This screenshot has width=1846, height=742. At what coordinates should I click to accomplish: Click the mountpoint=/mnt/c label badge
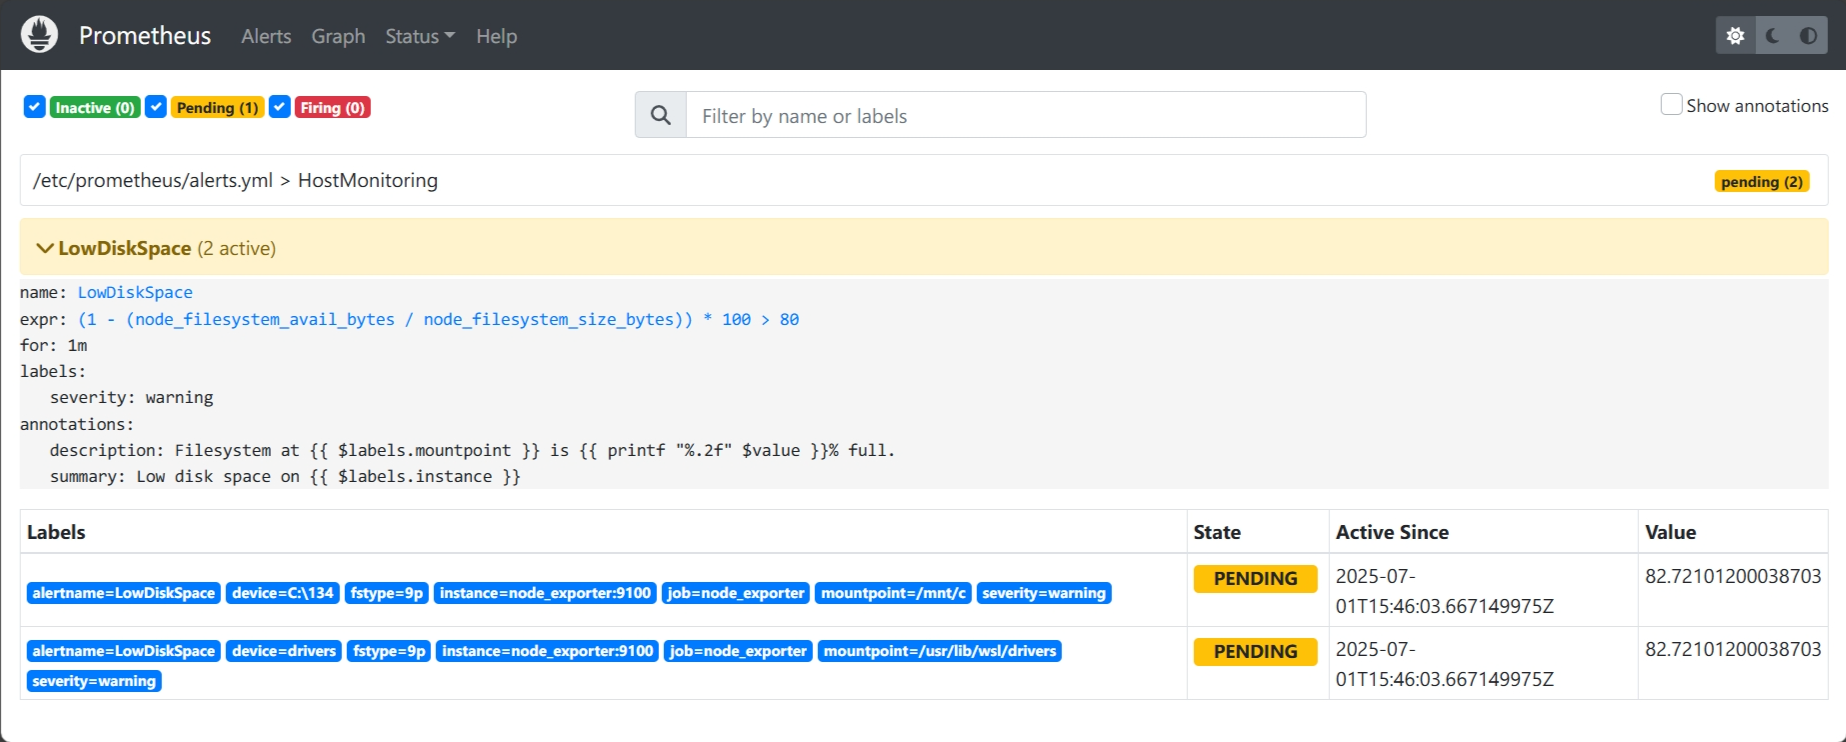click(893, 593)
